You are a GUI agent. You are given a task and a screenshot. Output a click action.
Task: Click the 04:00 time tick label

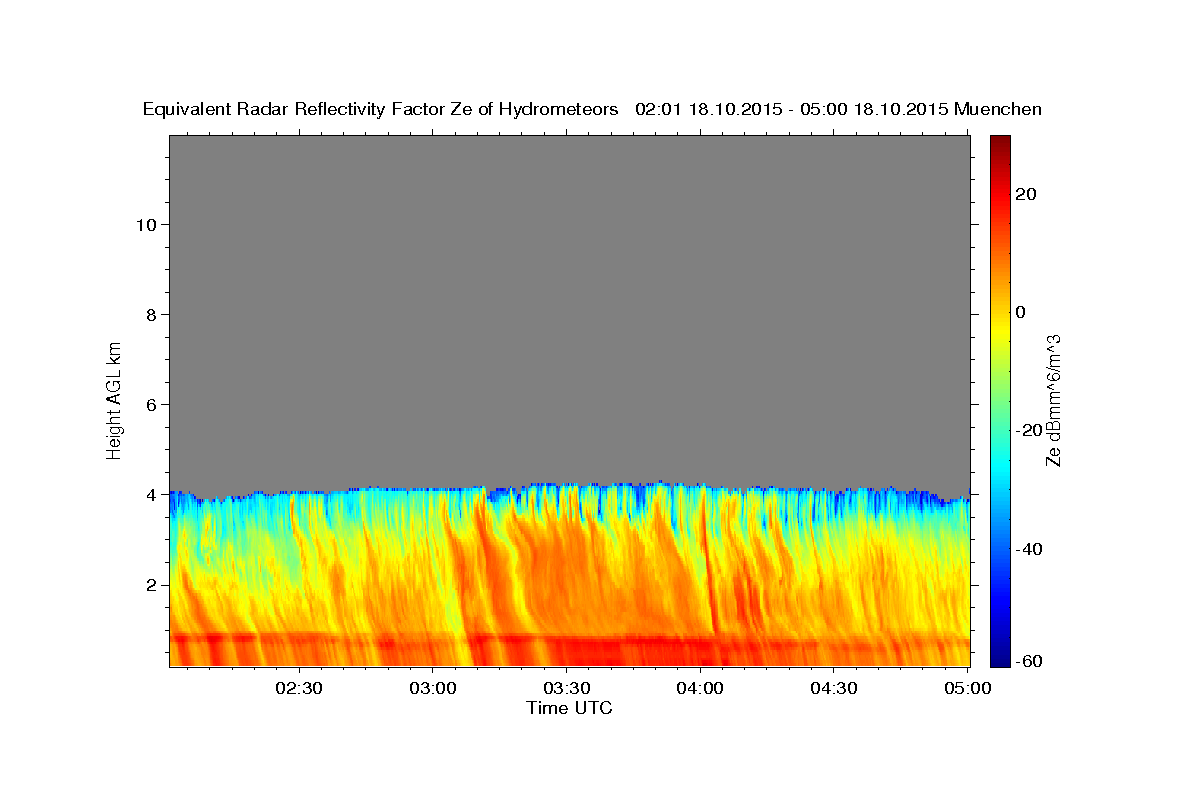700,689
